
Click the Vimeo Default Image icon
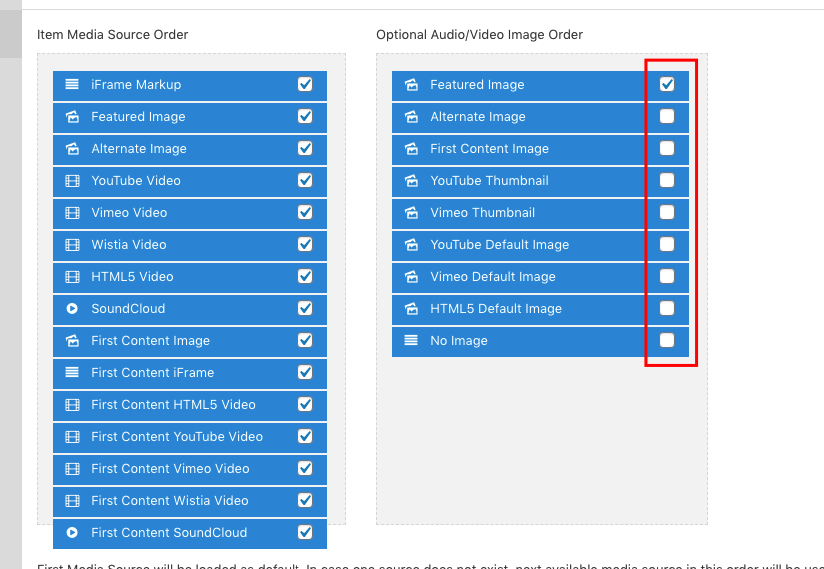tap(411, 277)
